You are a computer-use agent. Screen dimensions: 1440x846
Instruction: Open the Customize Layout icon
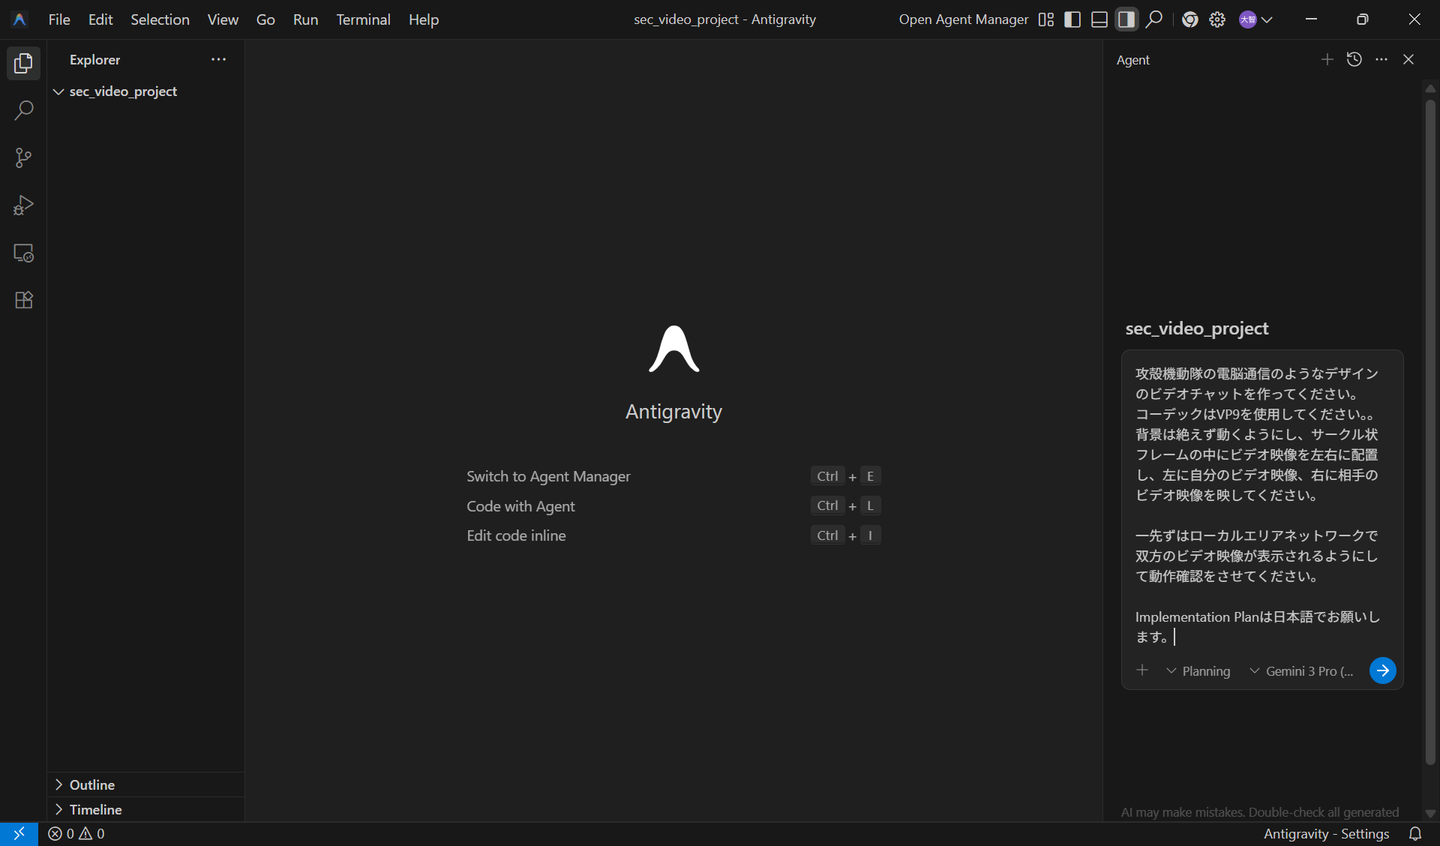pos(1046,19)
